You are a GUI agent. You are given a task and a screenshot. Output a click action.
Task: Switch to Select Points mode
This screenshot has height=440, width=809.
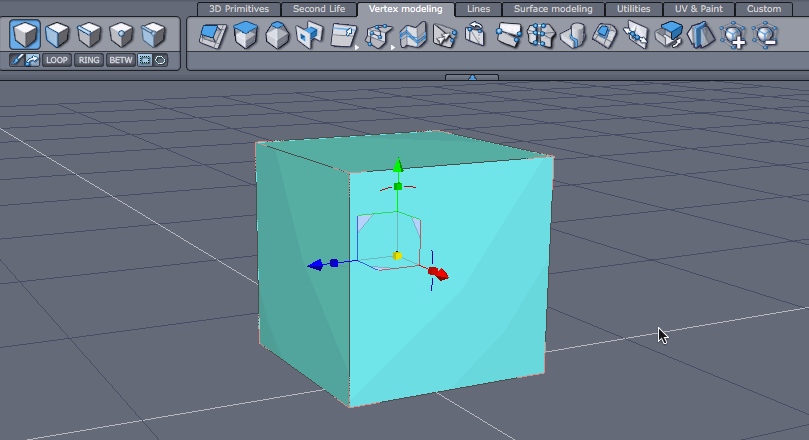(x=121, y=35)
